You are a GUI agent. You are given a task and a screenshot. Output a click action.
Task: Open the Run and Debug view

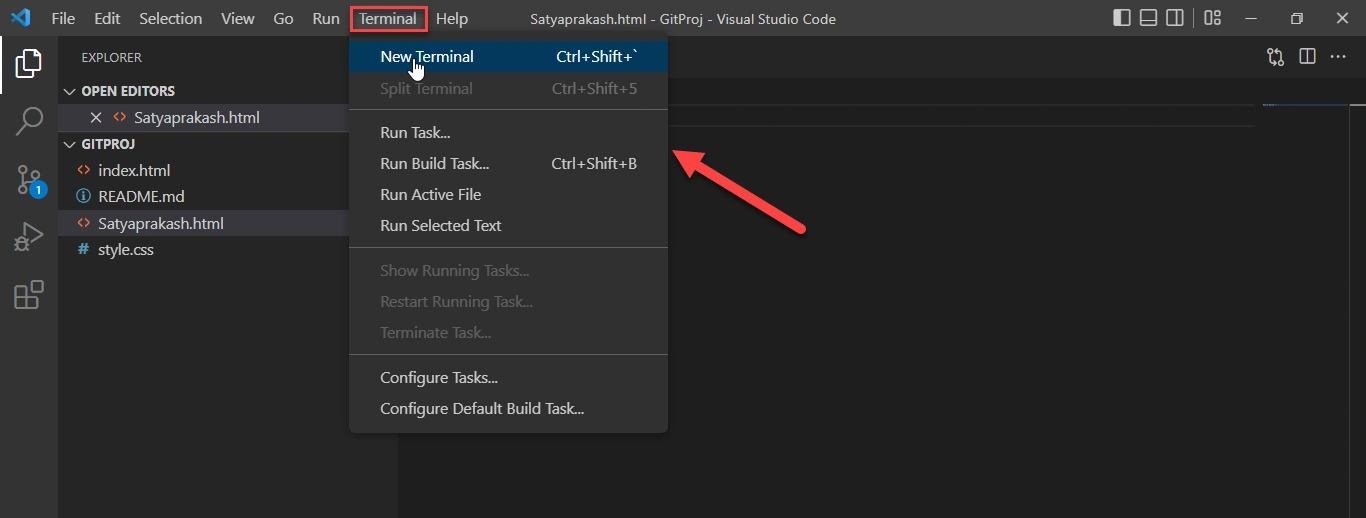29,238
